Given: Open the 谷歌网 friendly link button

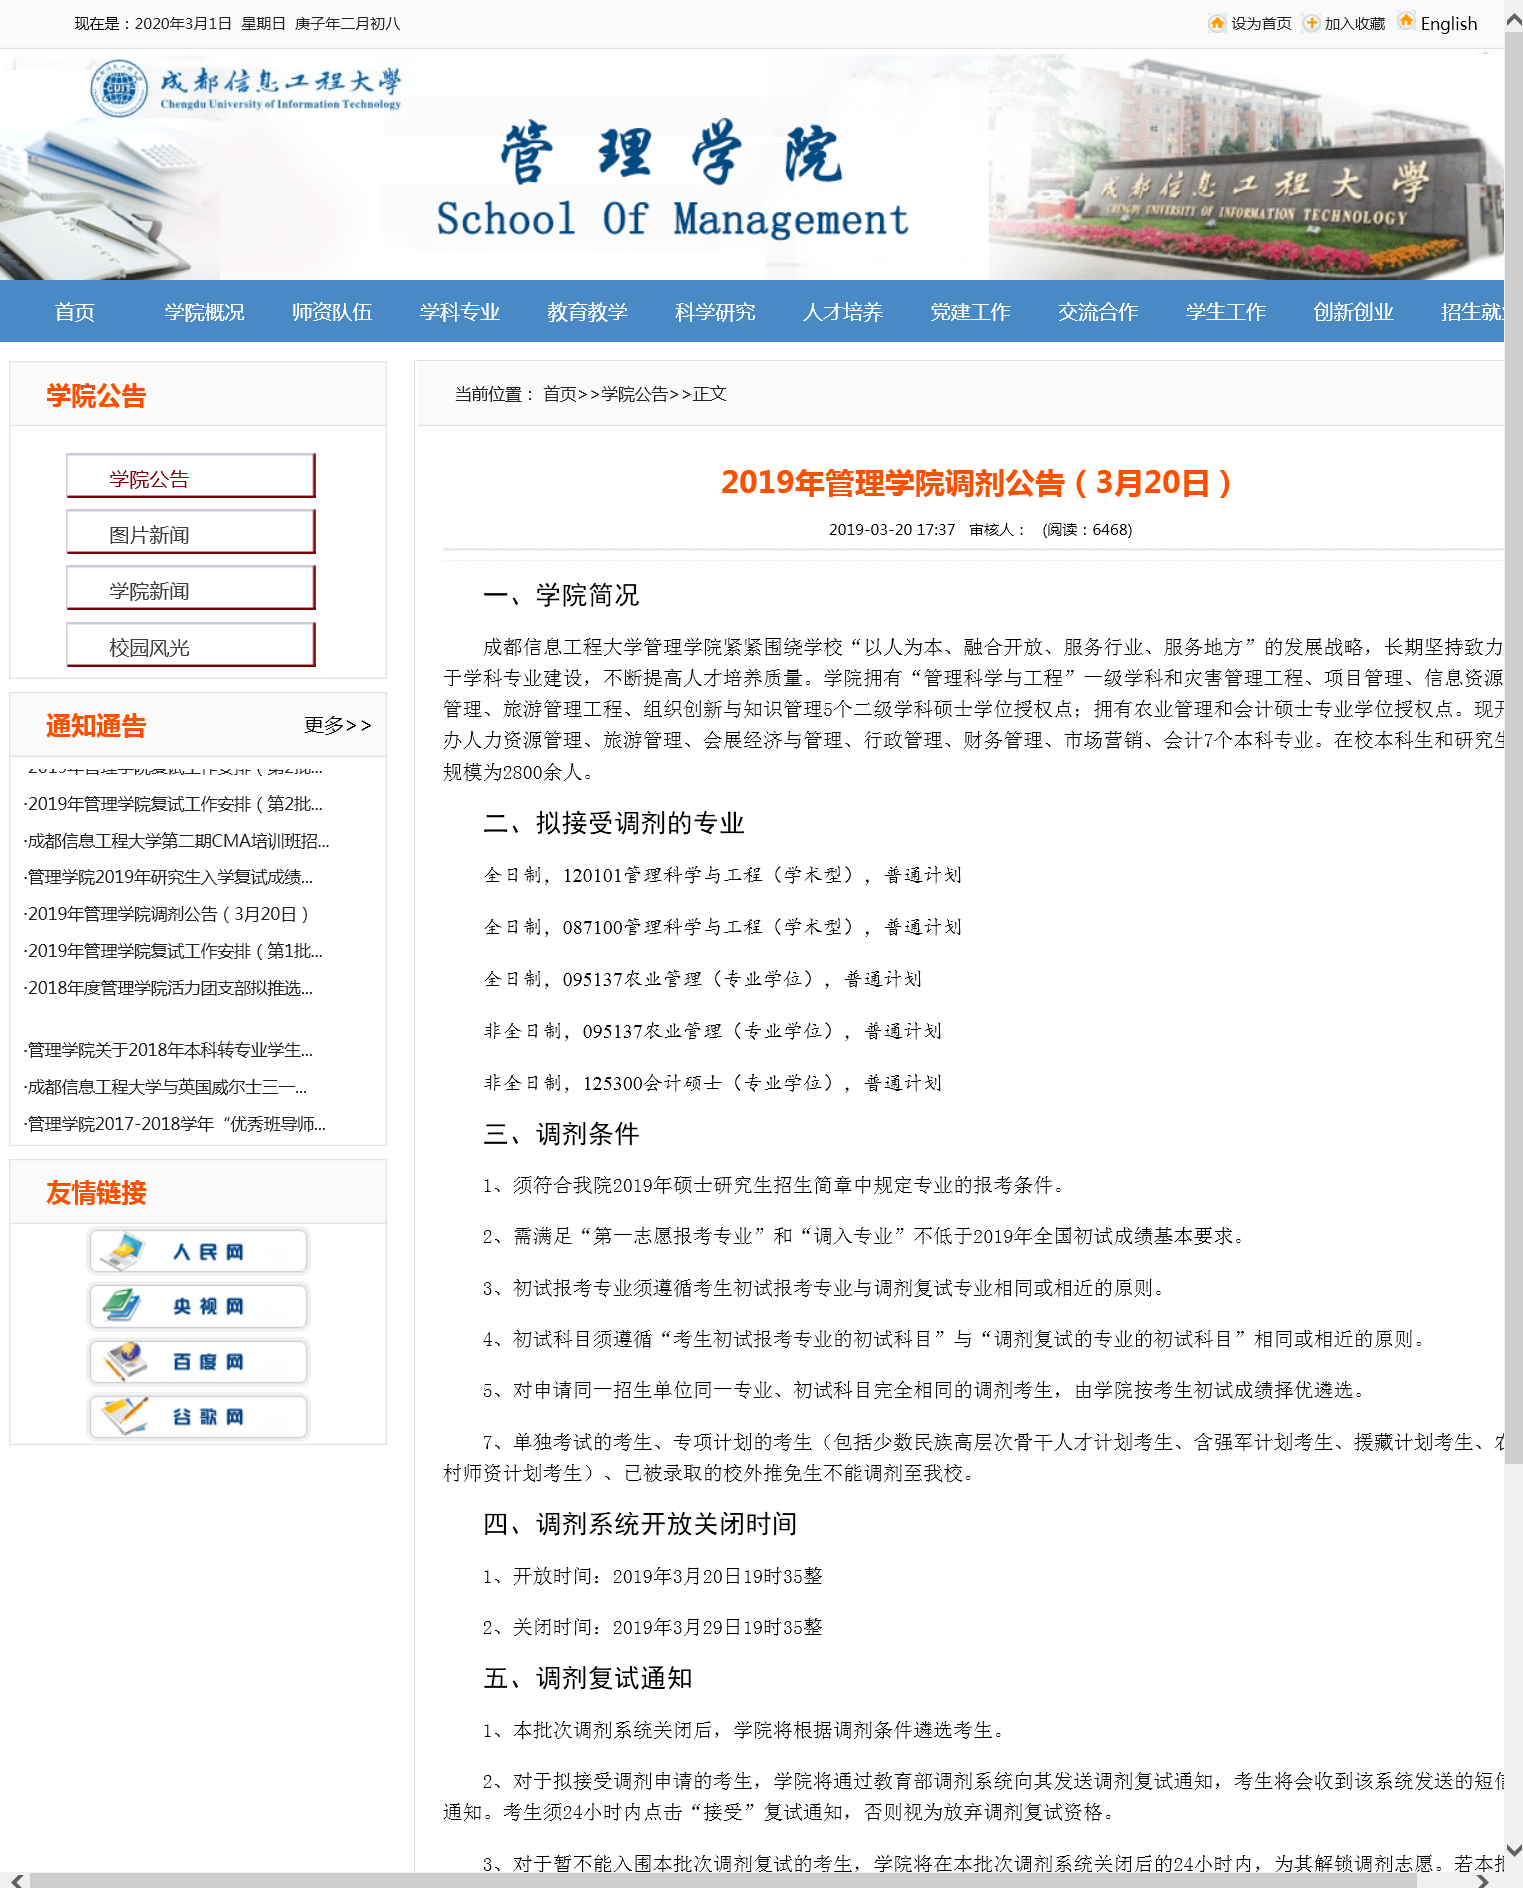Looking at the screenshot, I should tap(198, 1416).
